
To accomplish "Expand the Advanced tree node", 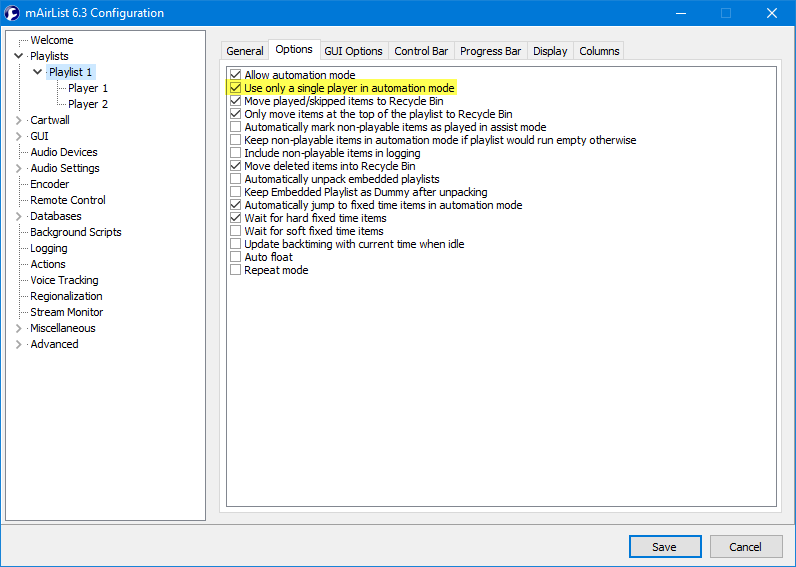I will click(19, 344).
